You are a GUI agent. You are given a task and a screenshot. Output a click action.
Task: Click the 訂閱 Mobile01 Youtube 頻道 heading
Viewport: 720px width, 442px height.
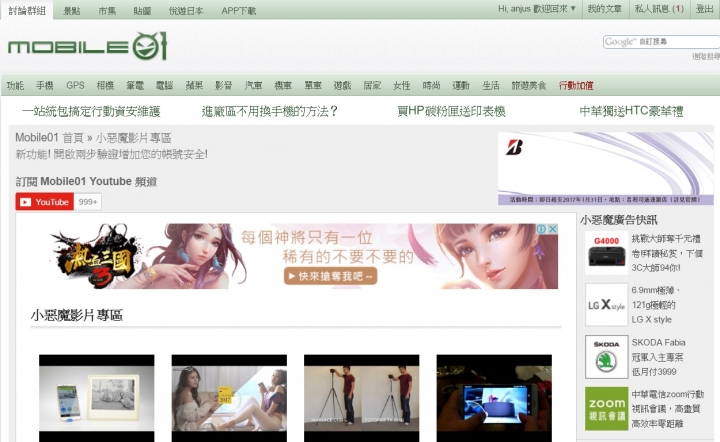[x=86, y=182]
